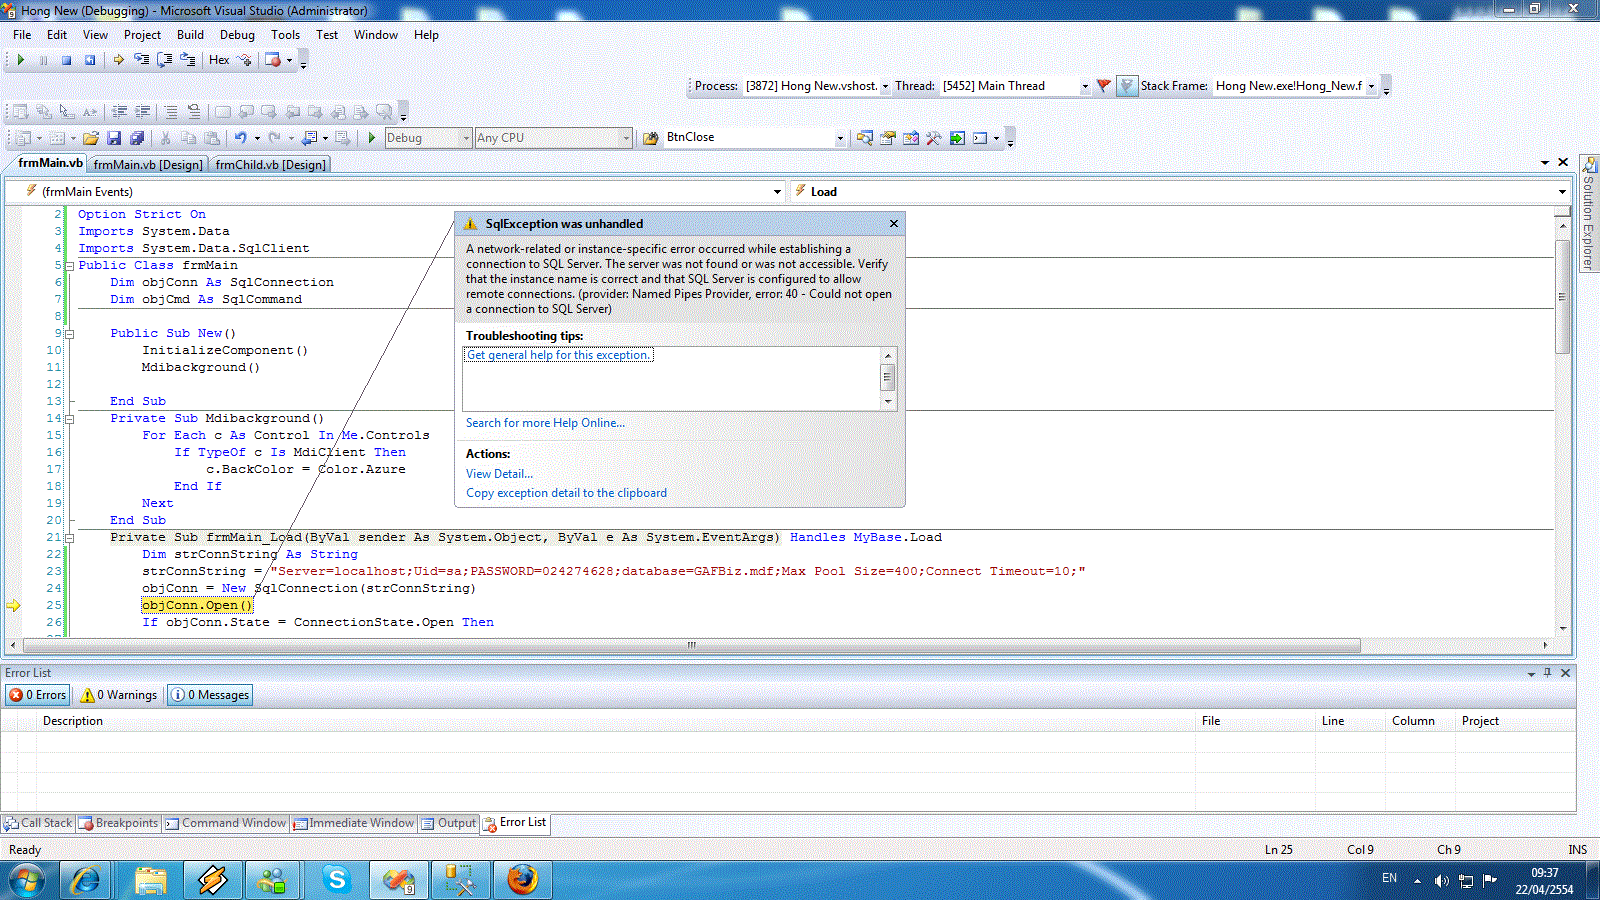Viewport: 1600px width, 900px height.
Task: Click the Start Page green arrow icon
Action: (x=957, y=138)
